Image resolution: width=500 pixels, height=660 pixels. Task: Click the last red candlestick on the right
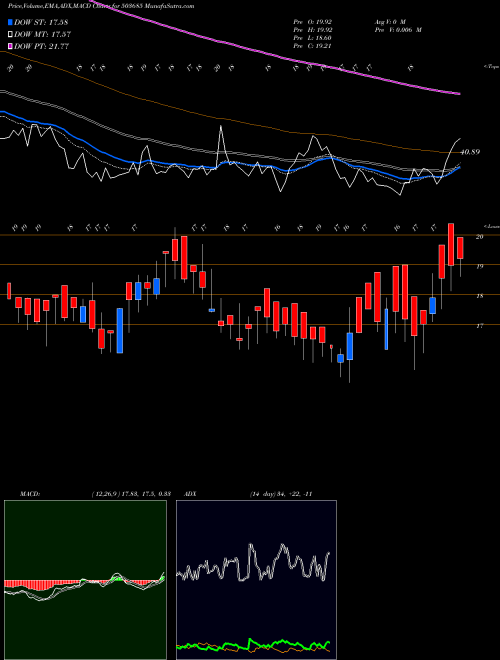pos(460,248)
